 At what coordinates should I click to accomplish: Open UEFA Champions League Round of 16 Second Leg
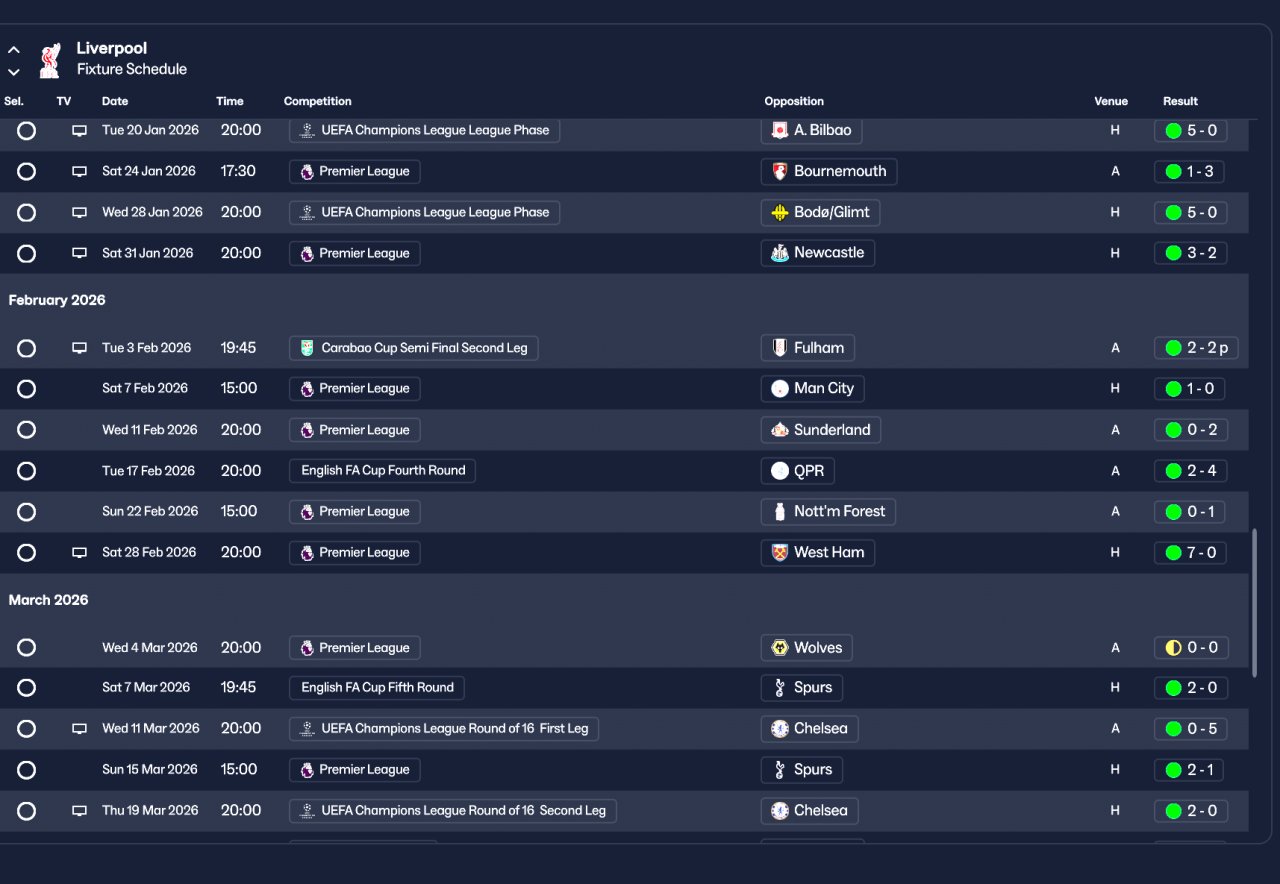[x=453, y=811]
